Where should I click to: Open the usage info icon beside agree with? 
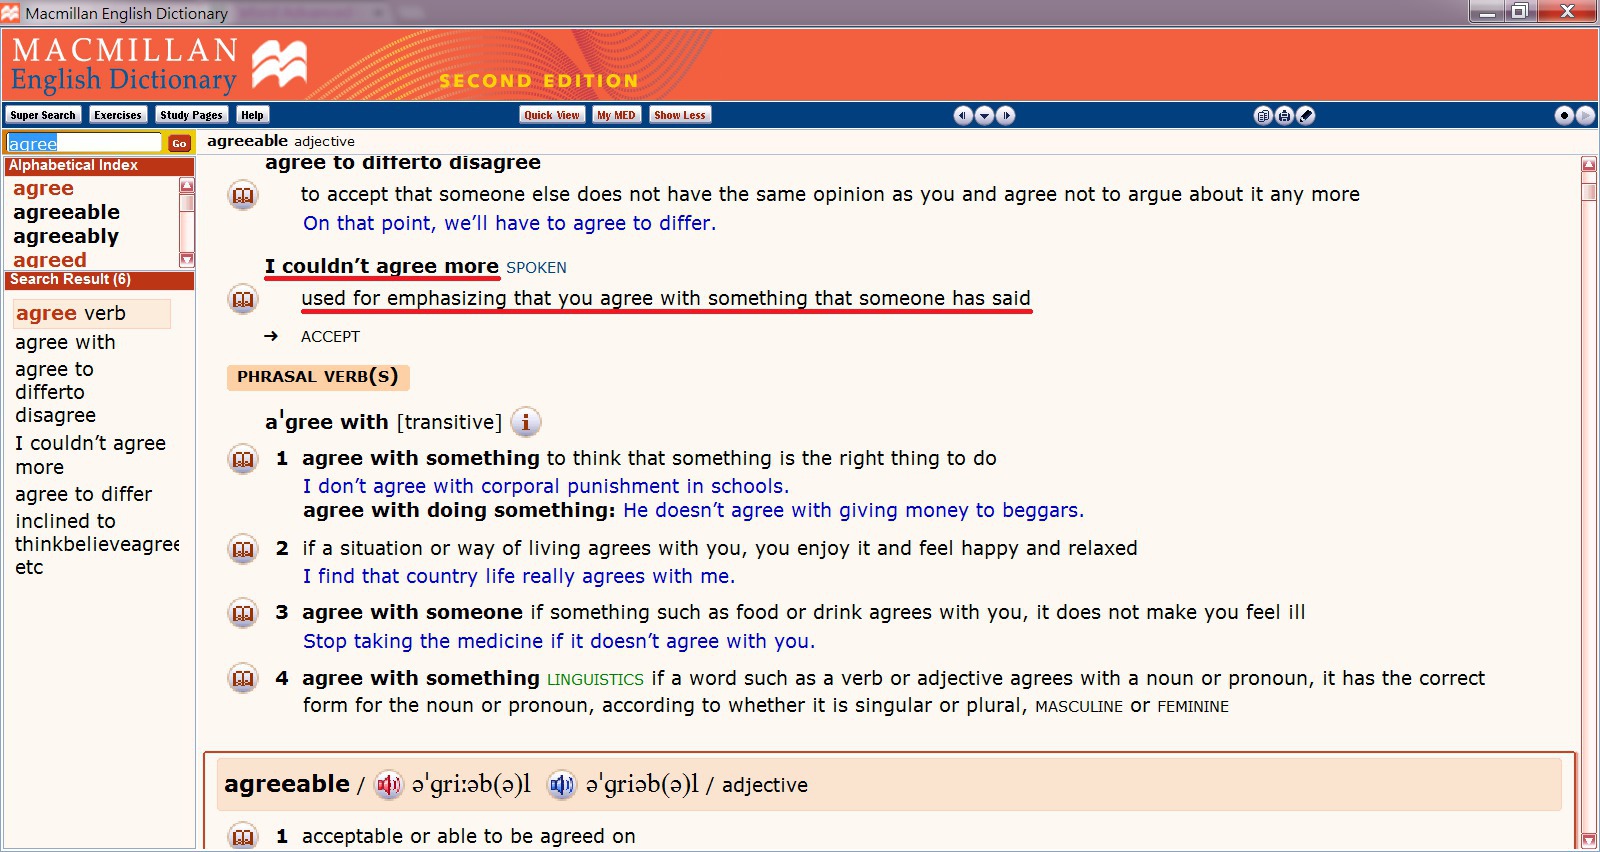pos(526,422)
